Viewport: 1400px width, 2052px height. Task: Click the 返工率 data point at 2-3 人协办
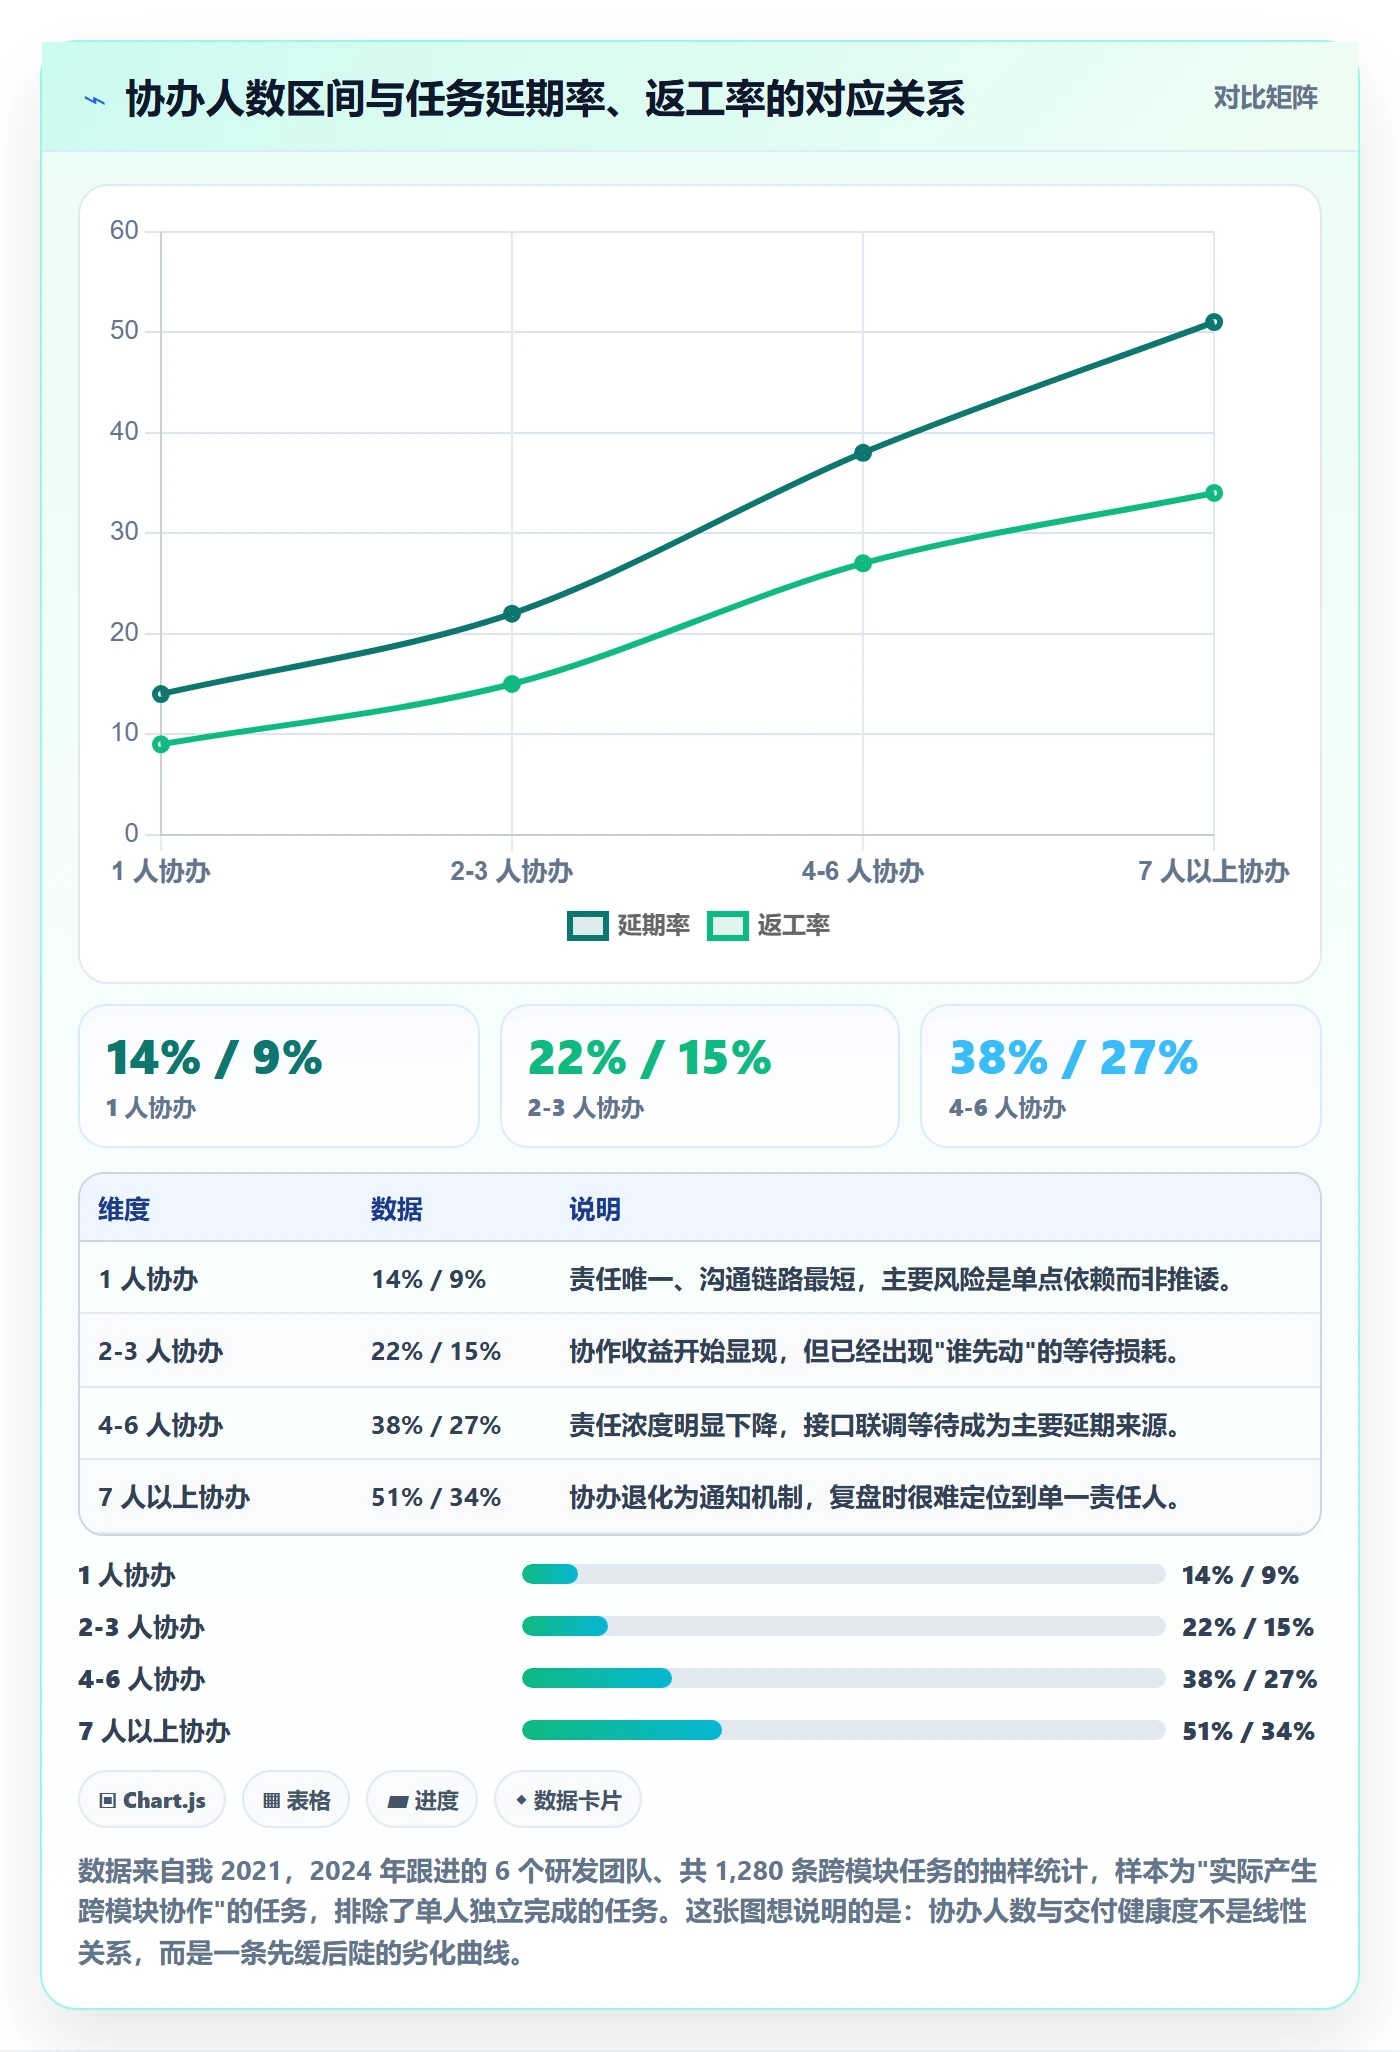pyautogui.click(x=512, y=684)
